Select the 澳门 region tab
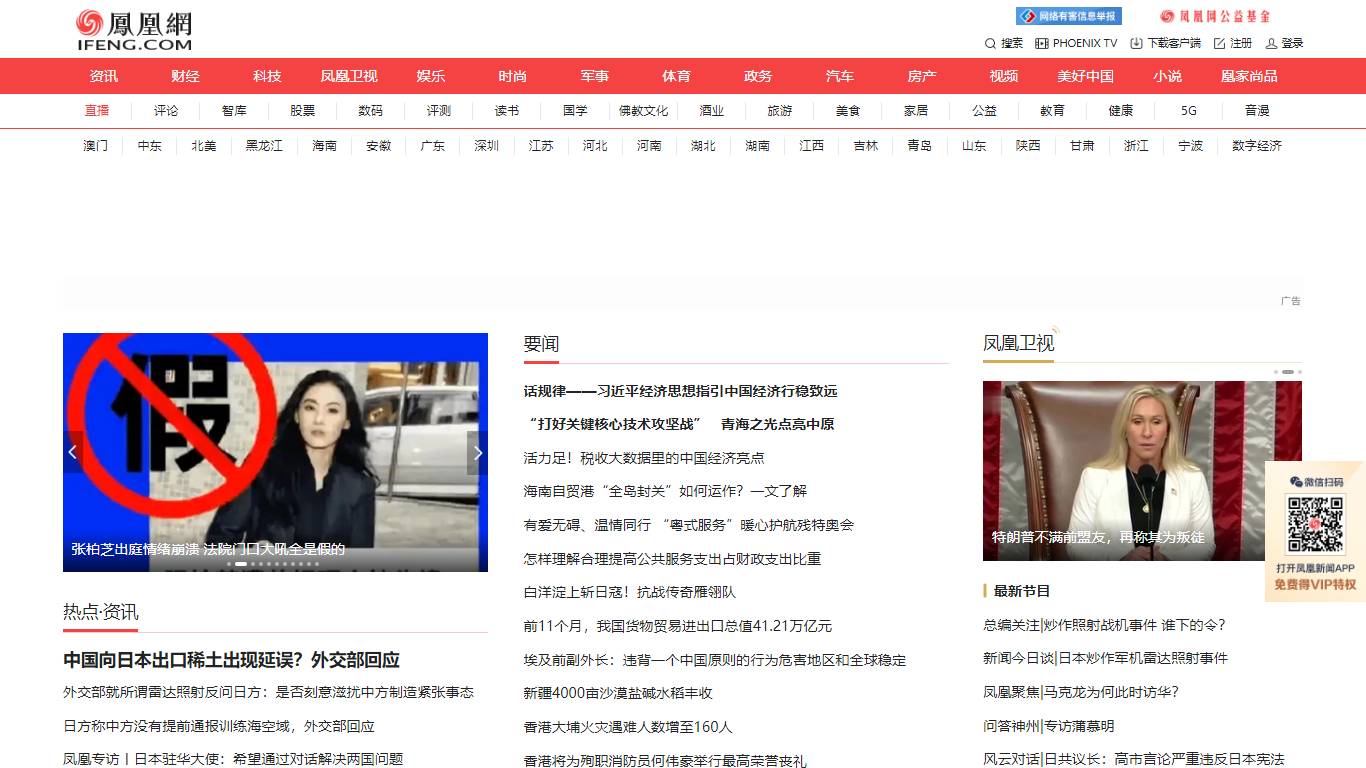The width and height of the screenshot is (1366, 768). click(94, 145)
